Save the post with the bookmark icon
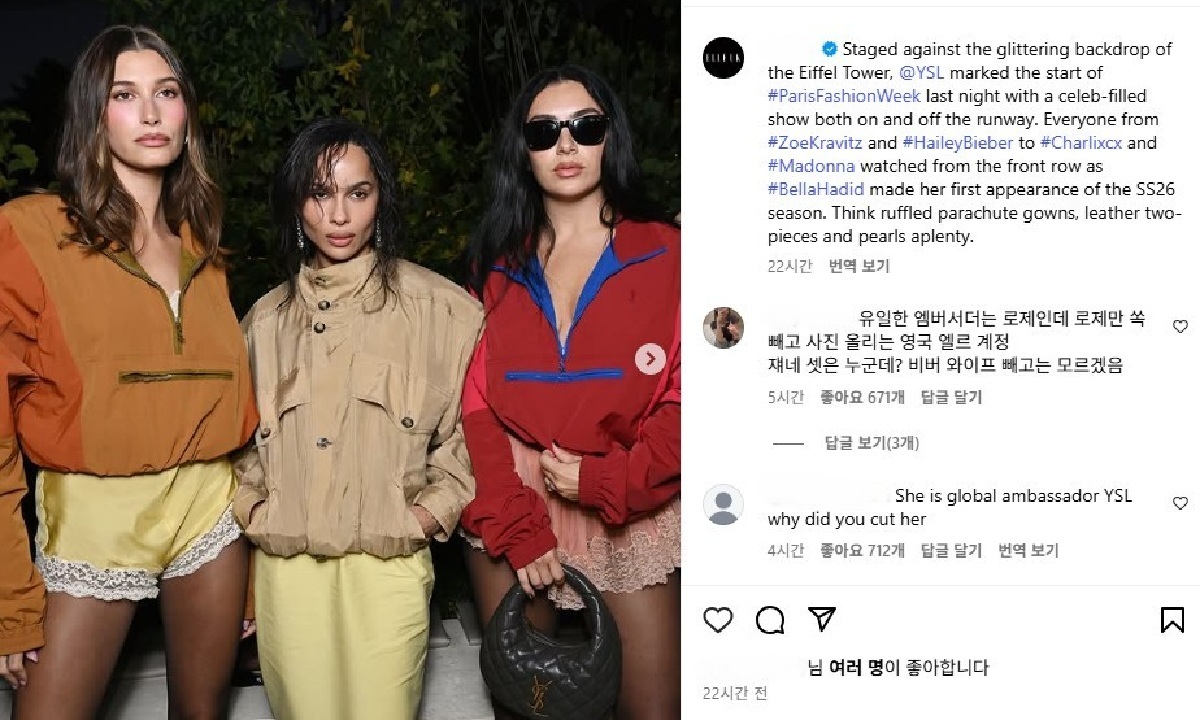Viewport: 1200px width, 720px height. 1172,620
